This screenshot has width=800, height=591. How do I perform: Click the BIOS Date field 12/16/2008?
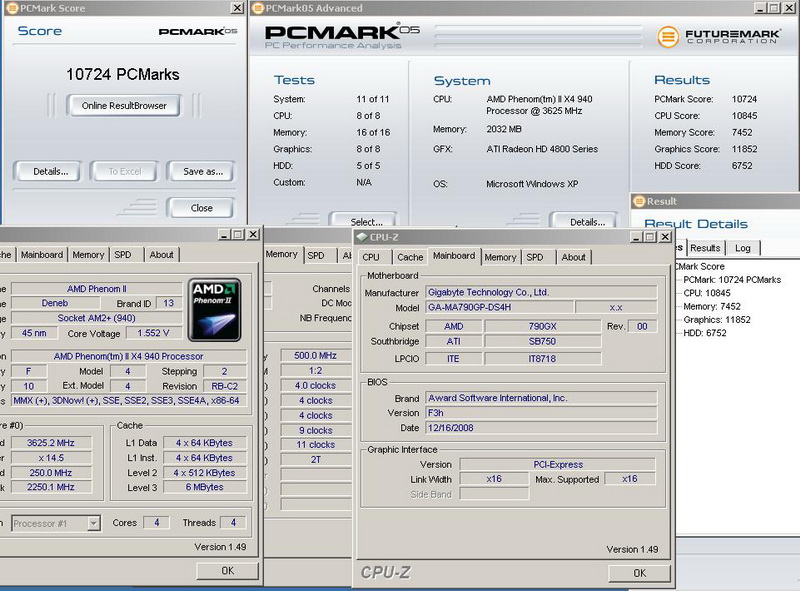tap(541, 428)
